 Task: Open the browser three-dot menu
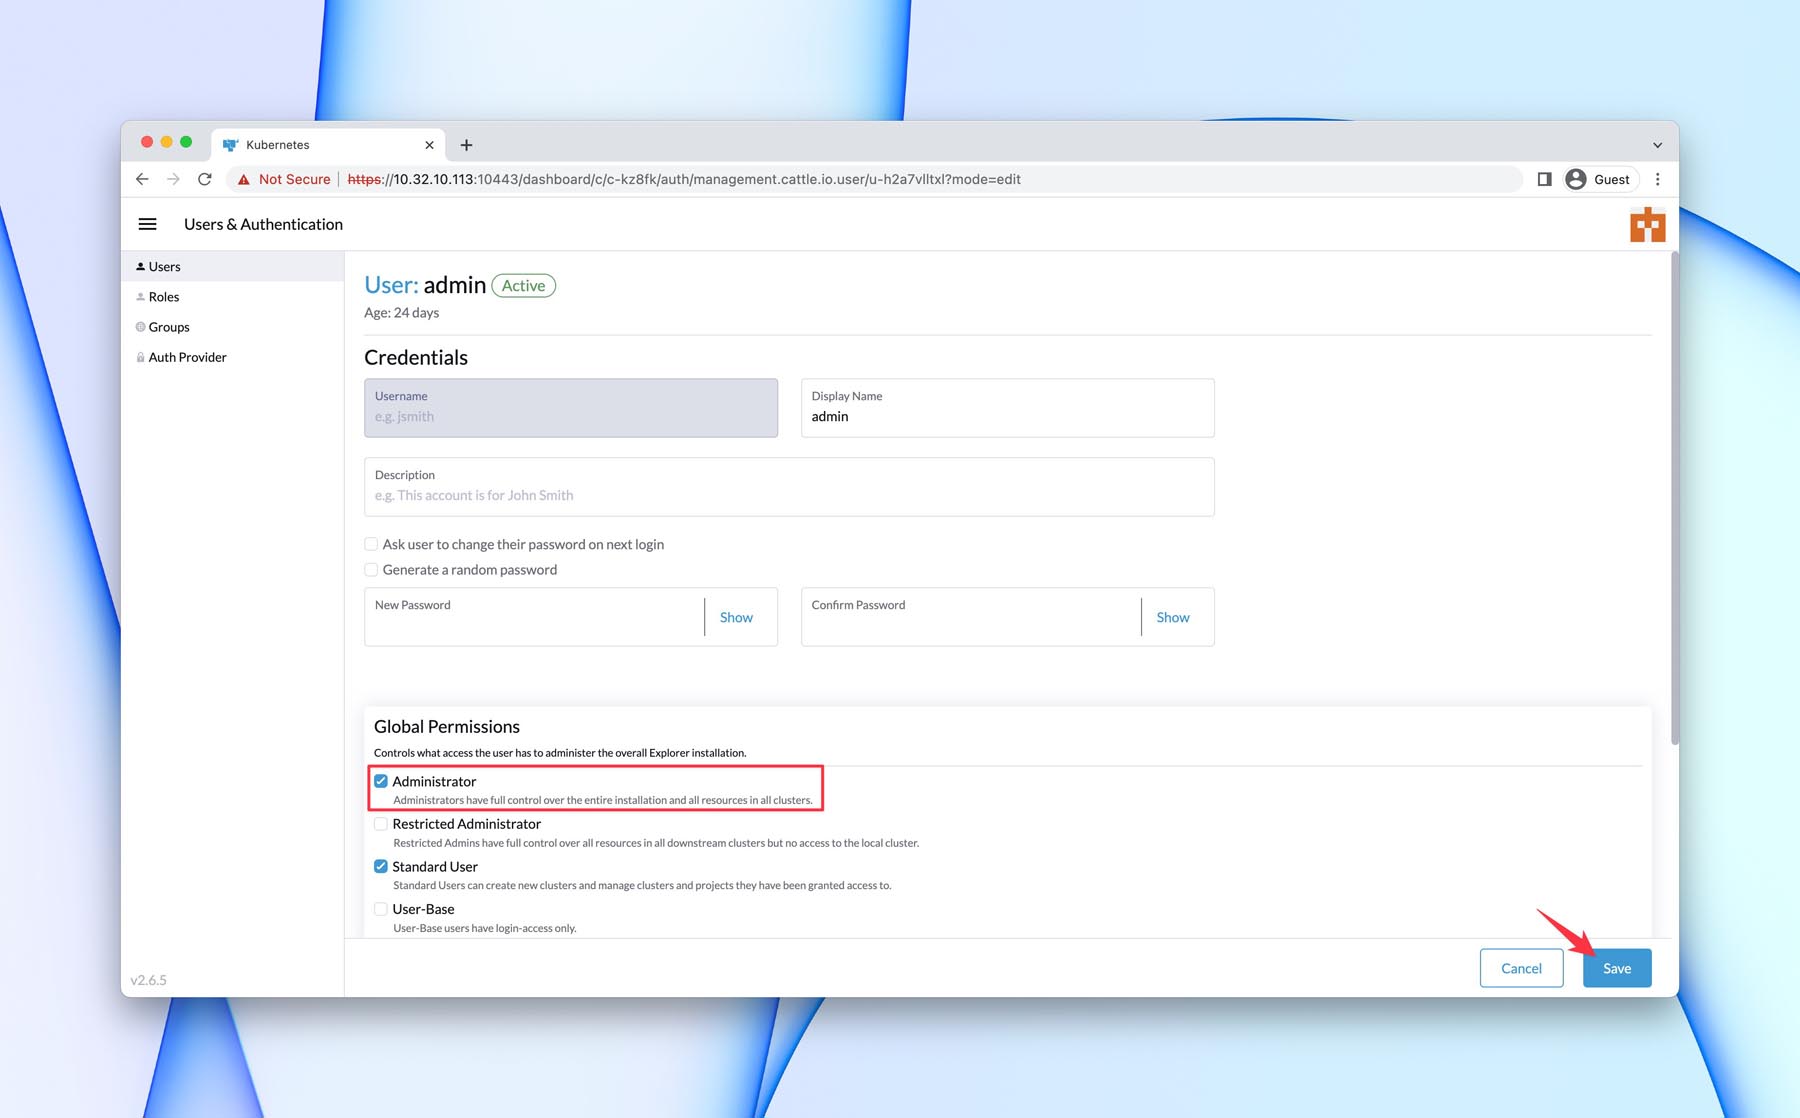tap(1657, 179)
